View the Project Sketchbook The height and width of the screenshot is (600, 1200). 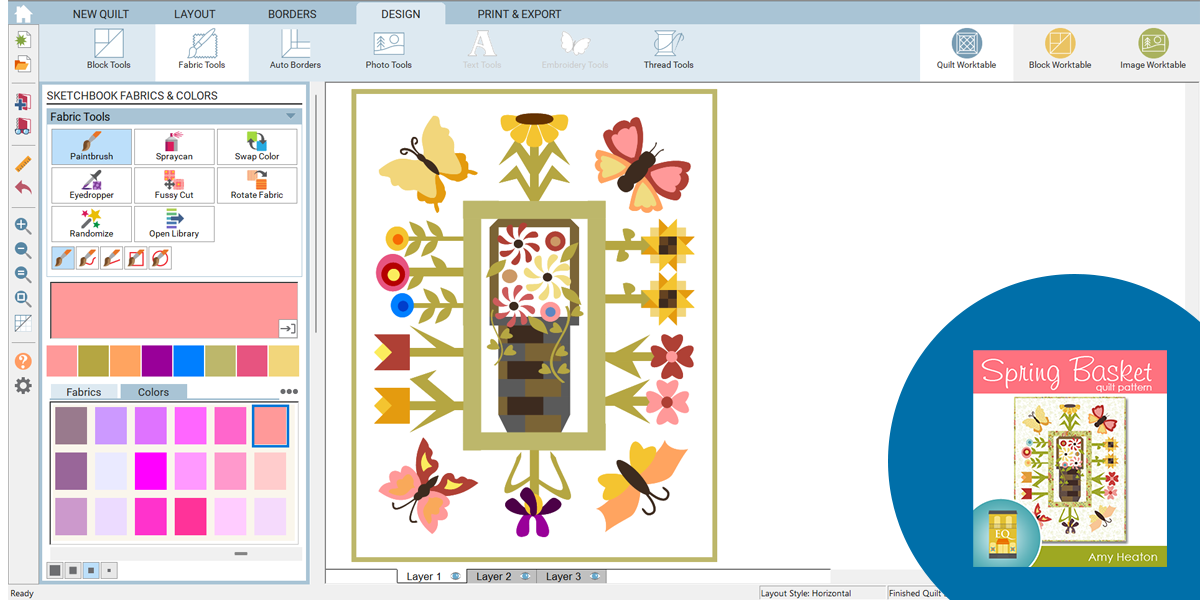click(22, 127)
